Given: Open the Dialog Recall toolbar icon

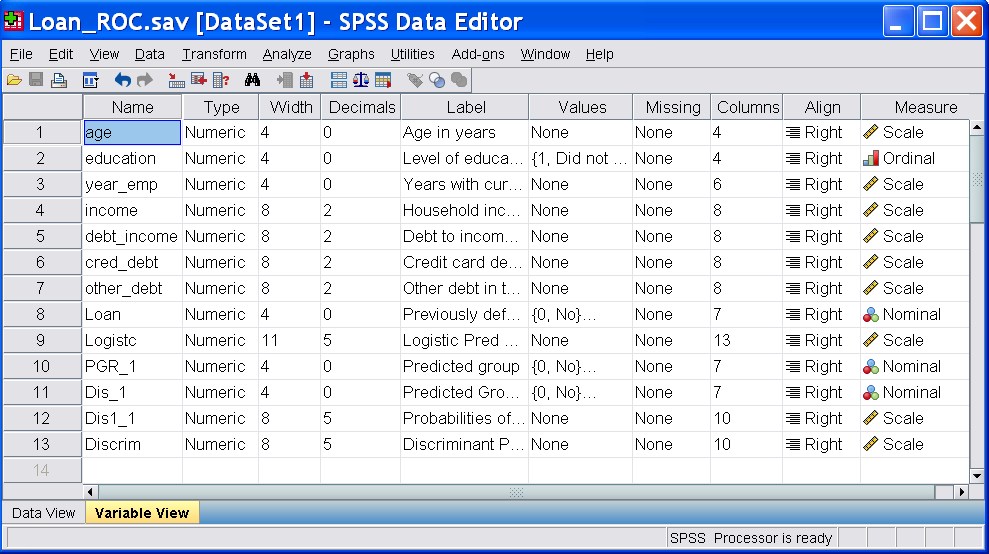Looking at the screenshot, I should [x=90, y=80].
